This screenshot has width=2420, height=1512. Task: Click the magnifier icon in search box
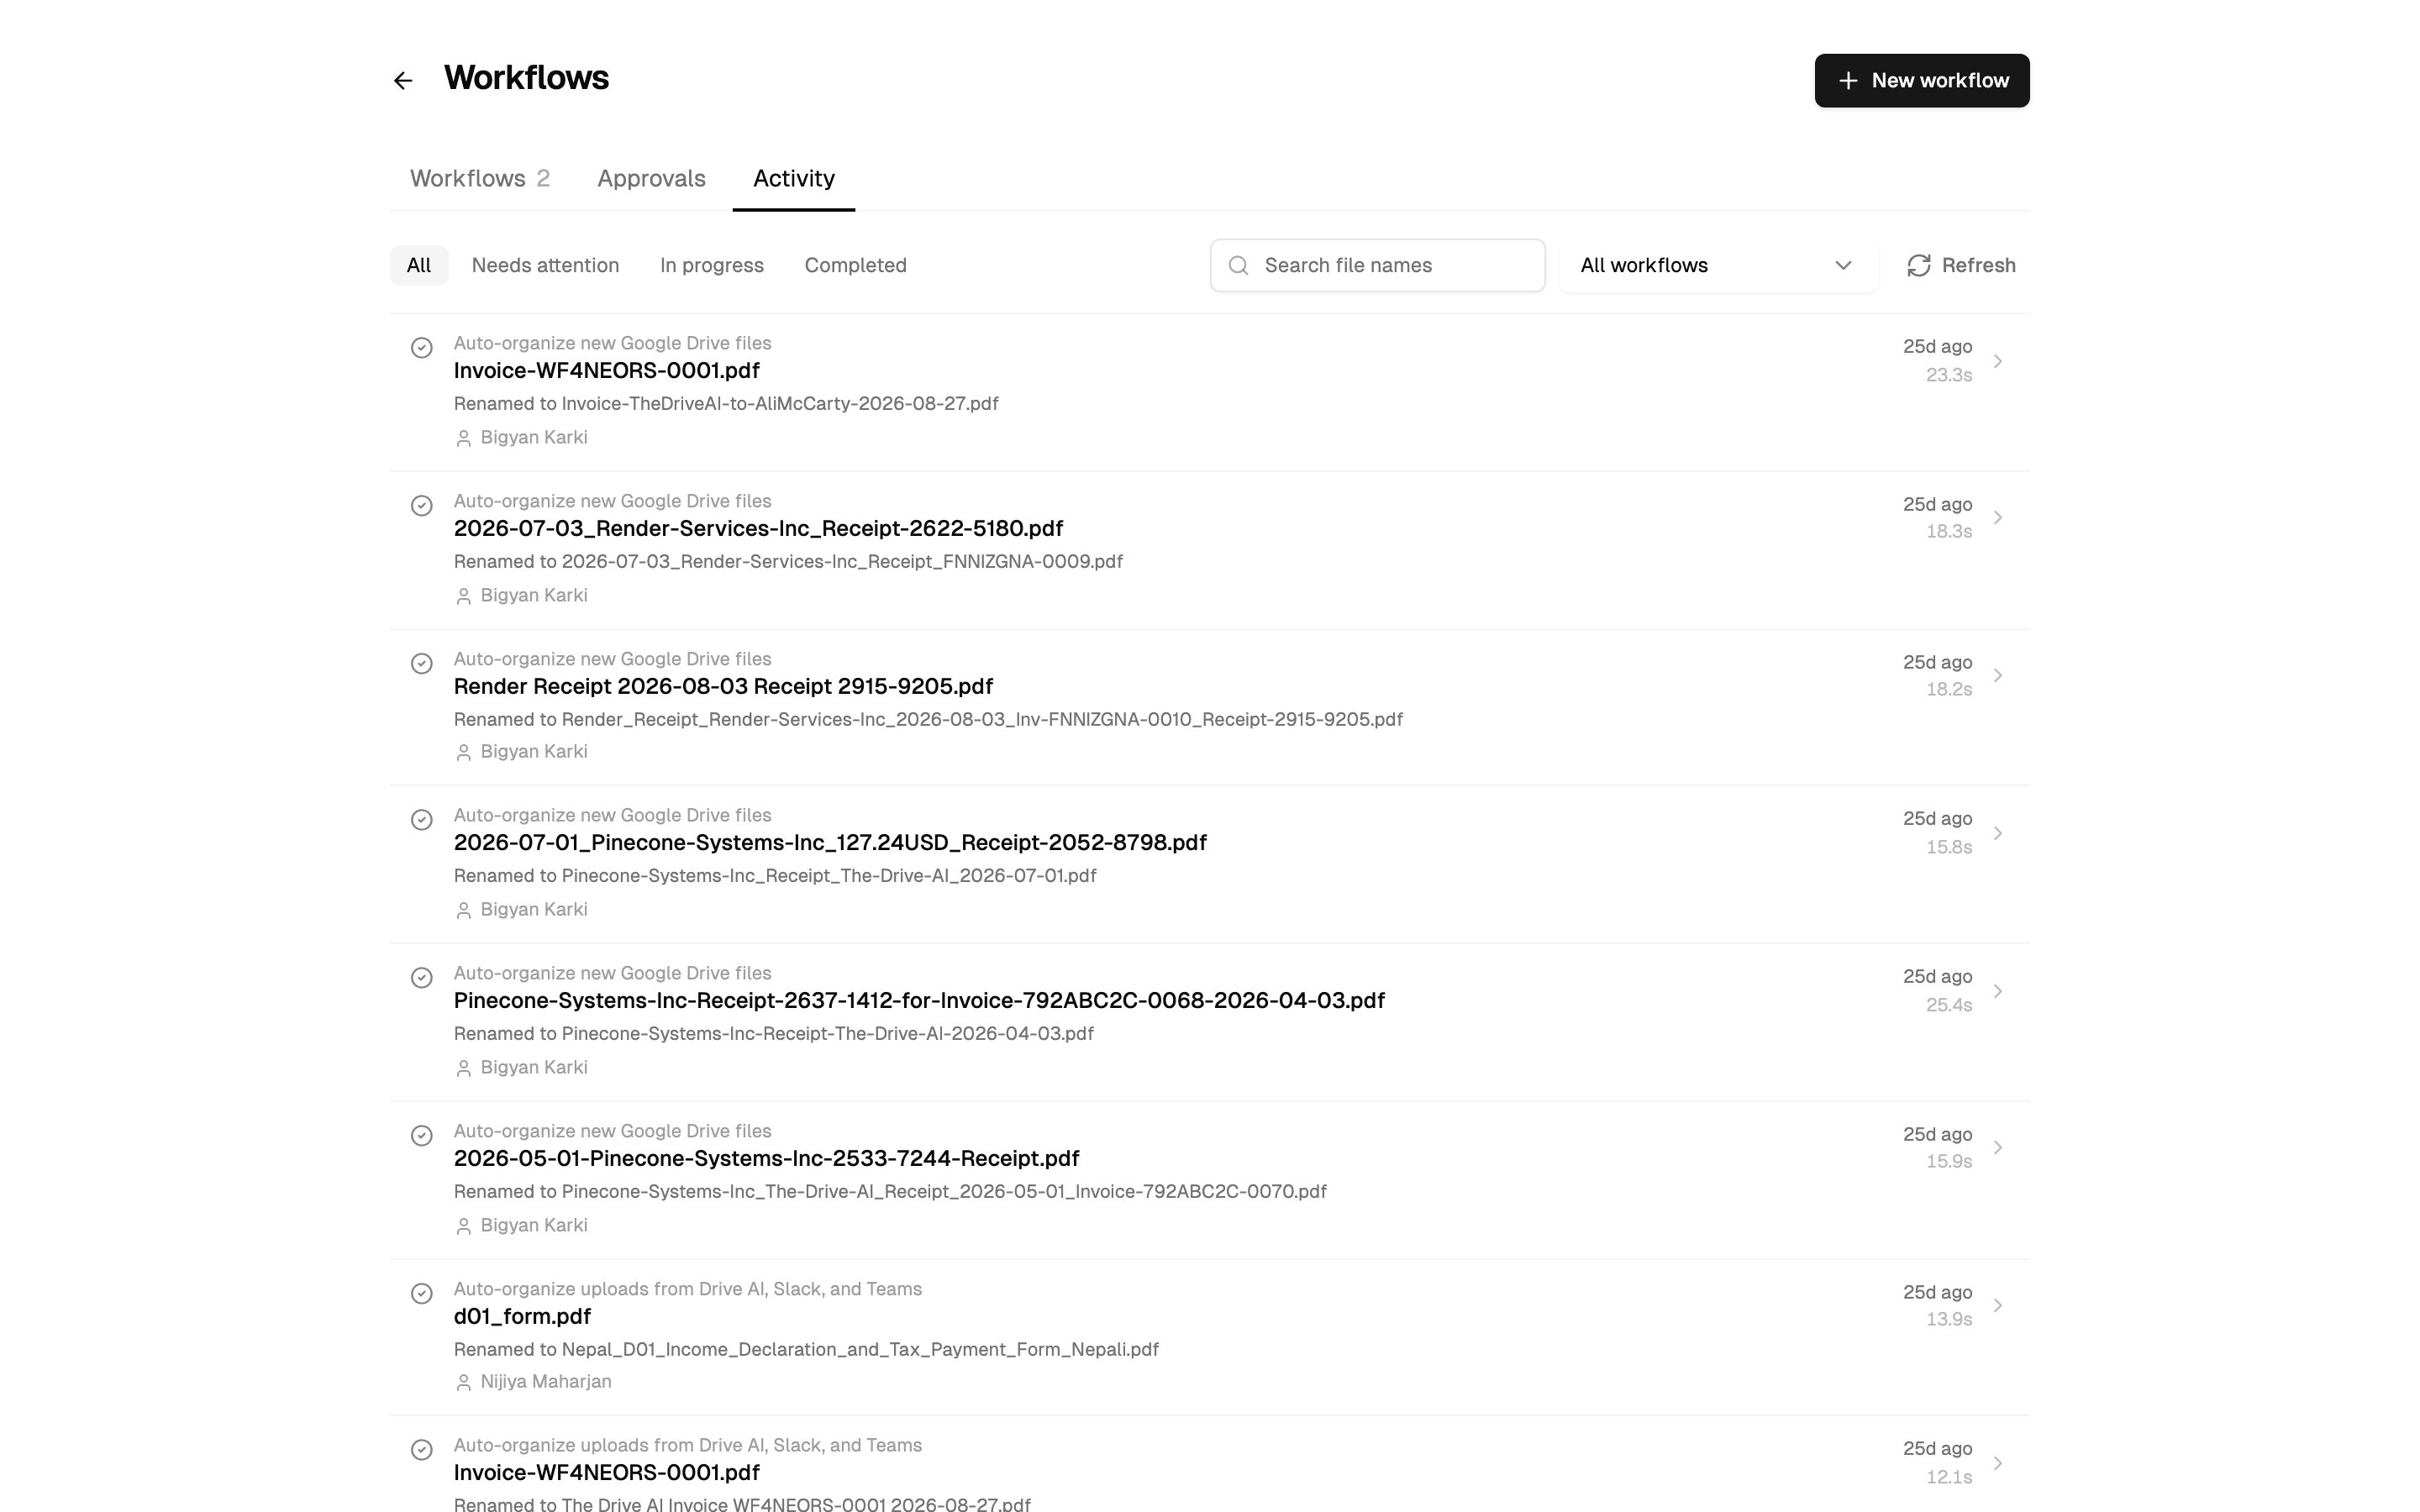tap(1238, 265)
